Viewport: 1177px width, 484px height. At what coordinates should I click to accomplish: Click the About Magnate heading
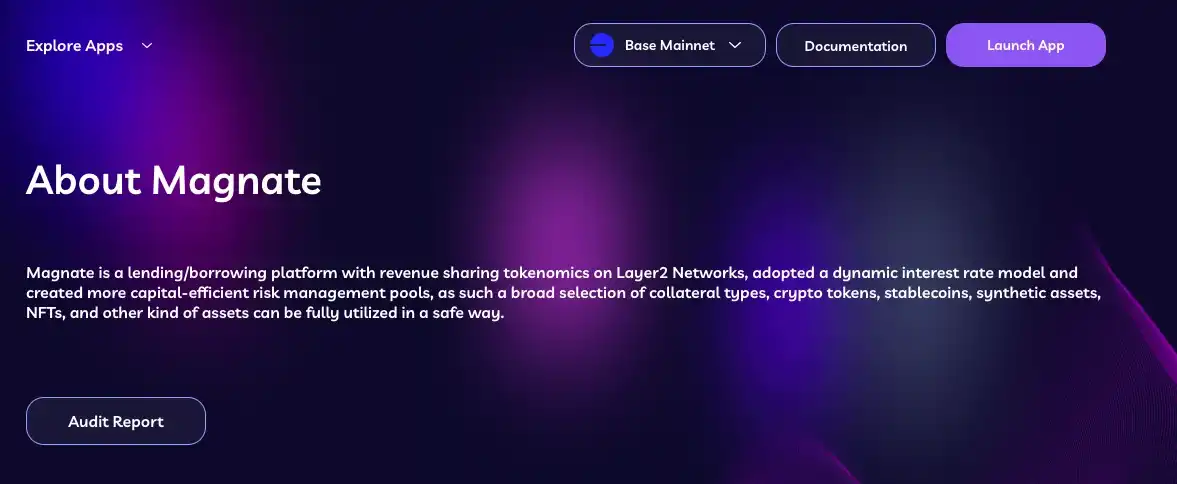pos(173,180)
